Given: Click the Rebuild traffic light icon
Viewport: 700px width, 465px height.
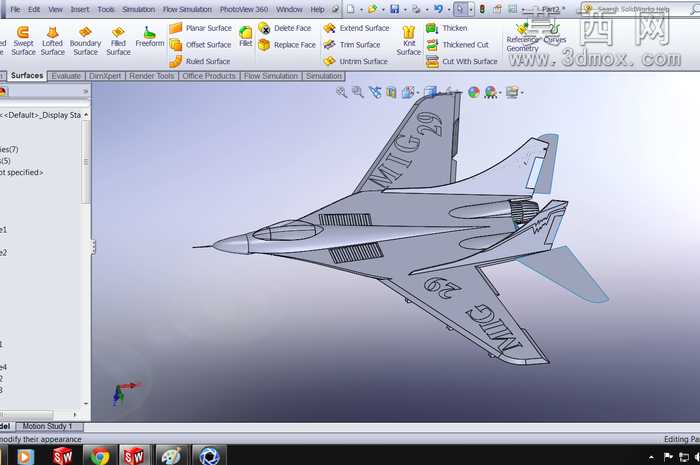Looking at the screenshot, I should (x=482, y=9).
